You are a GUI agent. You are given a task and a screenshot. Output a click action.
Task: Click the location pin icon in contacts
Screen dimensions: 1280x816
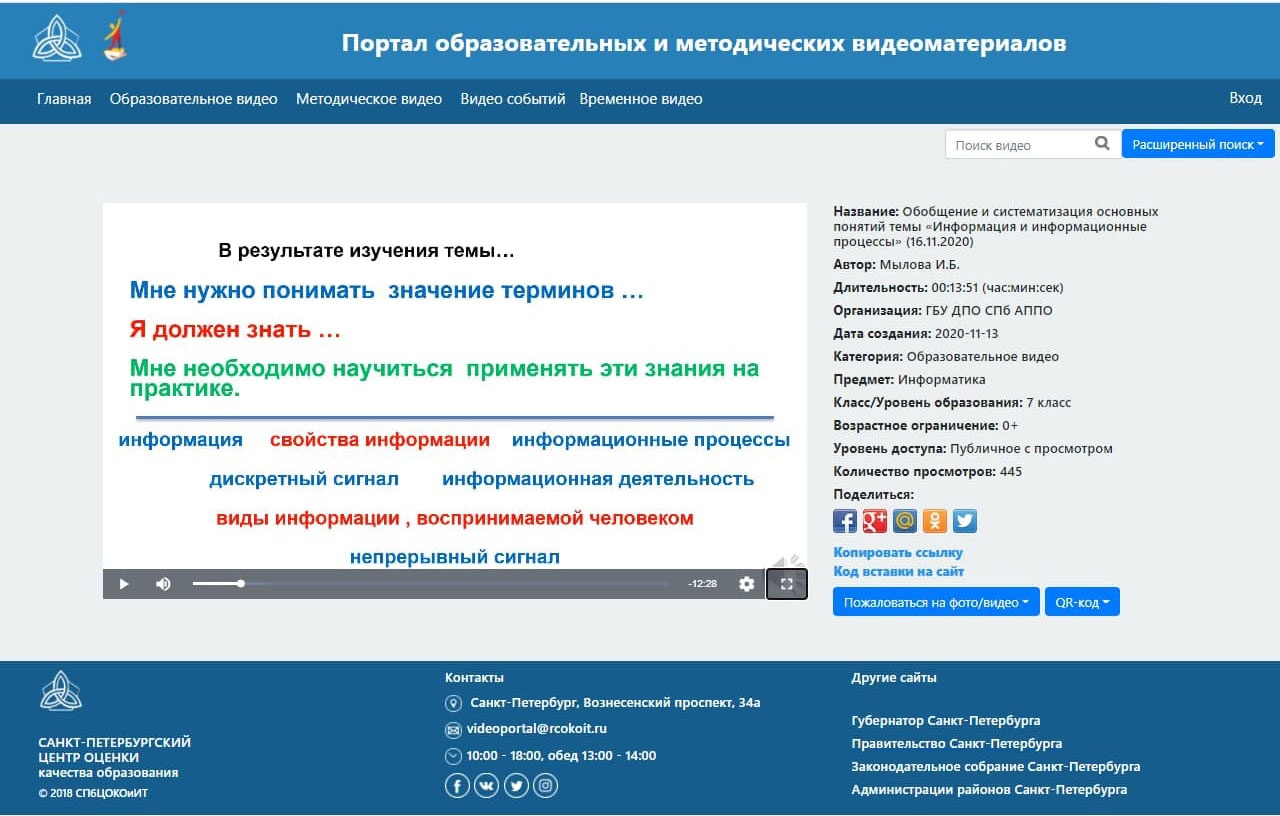[453, 703]
